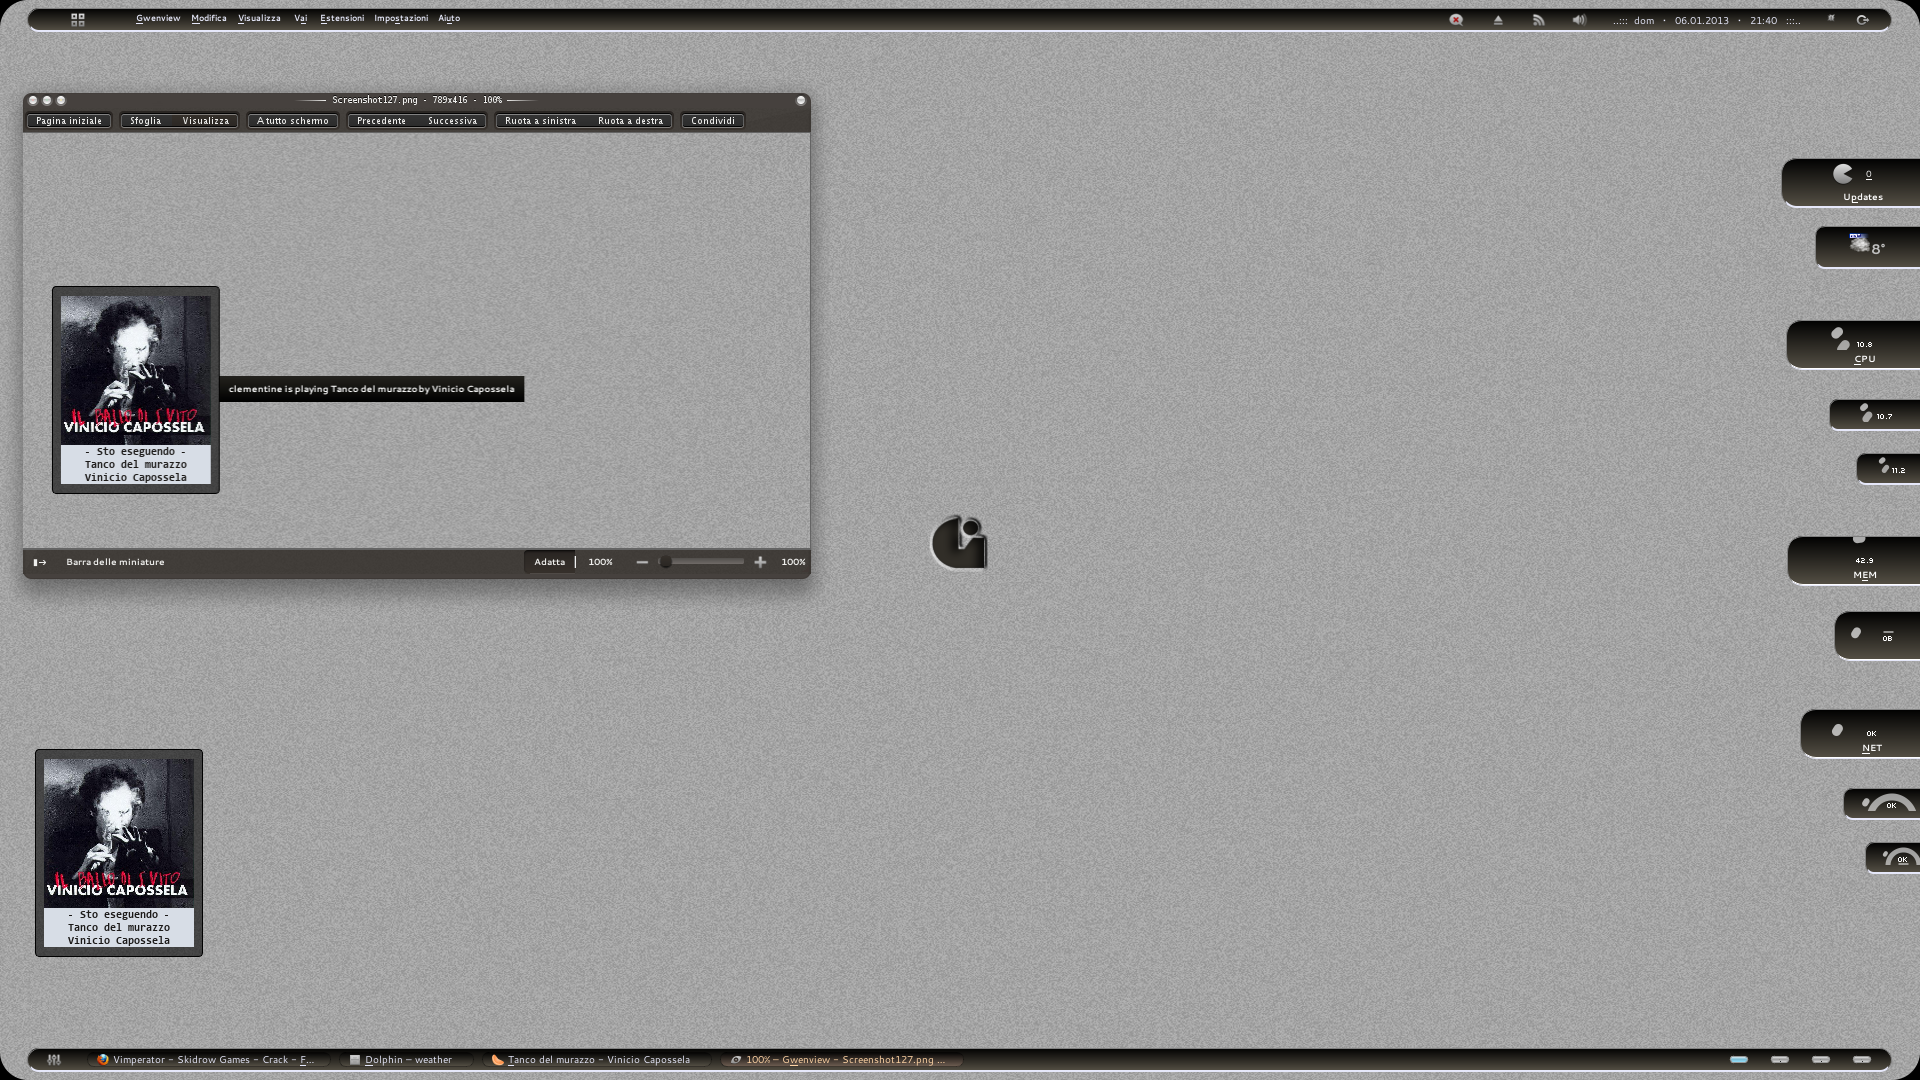This screenshot has width=1920, height=1080.
Task: Click the Condividi button in Gwenview toolbar
Action: tap(712, 120)
